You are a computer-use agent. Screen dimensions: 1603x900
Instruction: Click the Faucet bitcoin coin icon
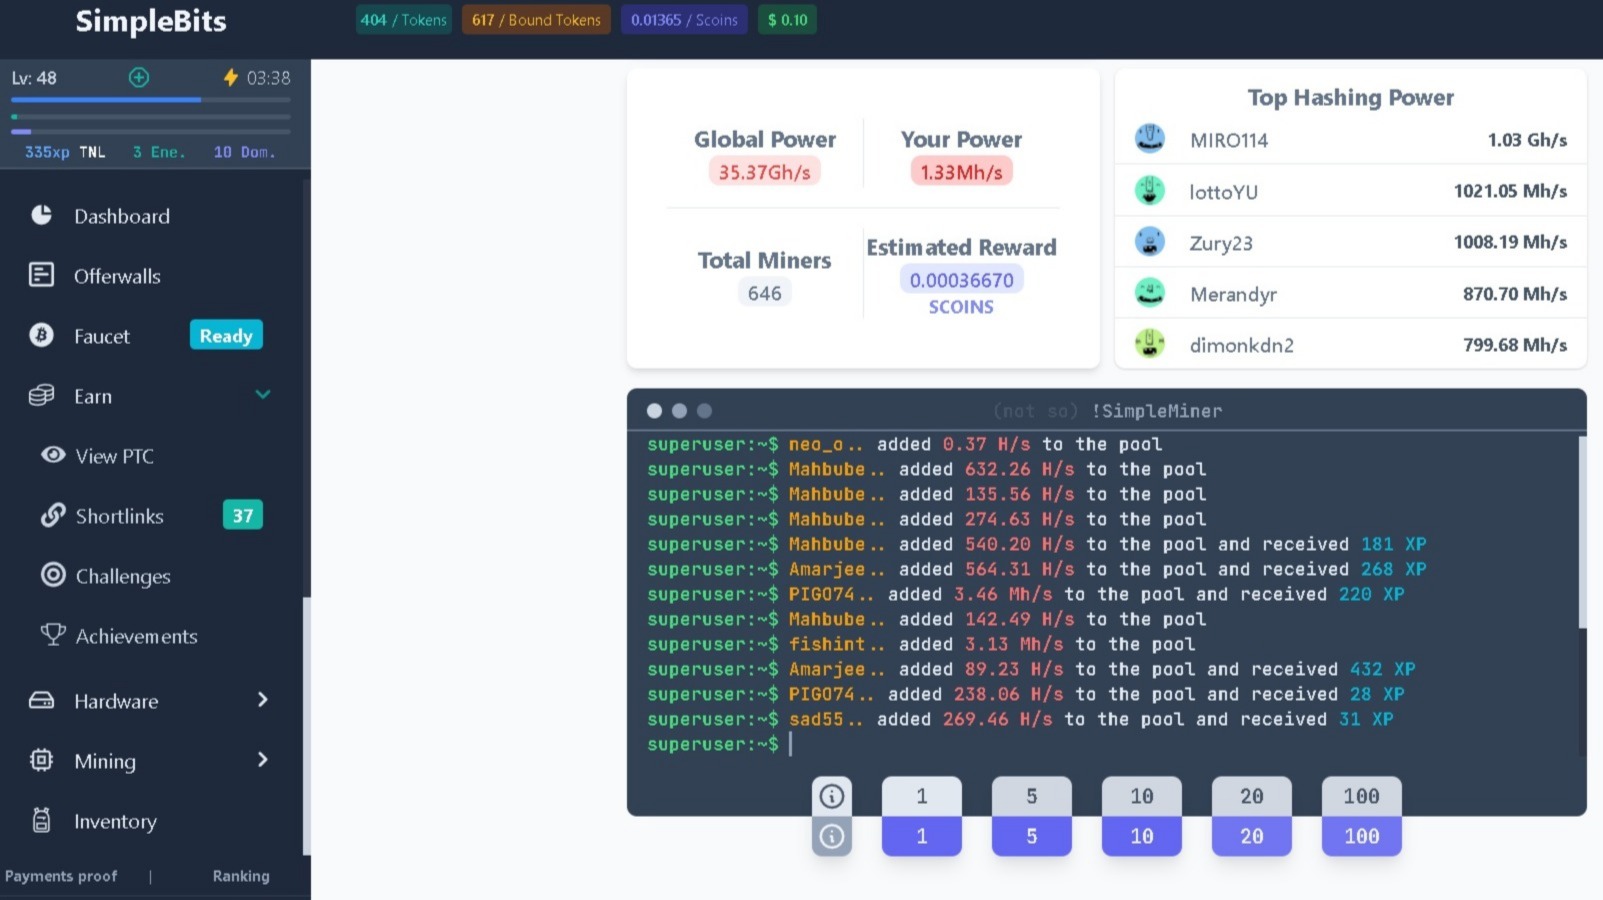[x=41, y=336]
